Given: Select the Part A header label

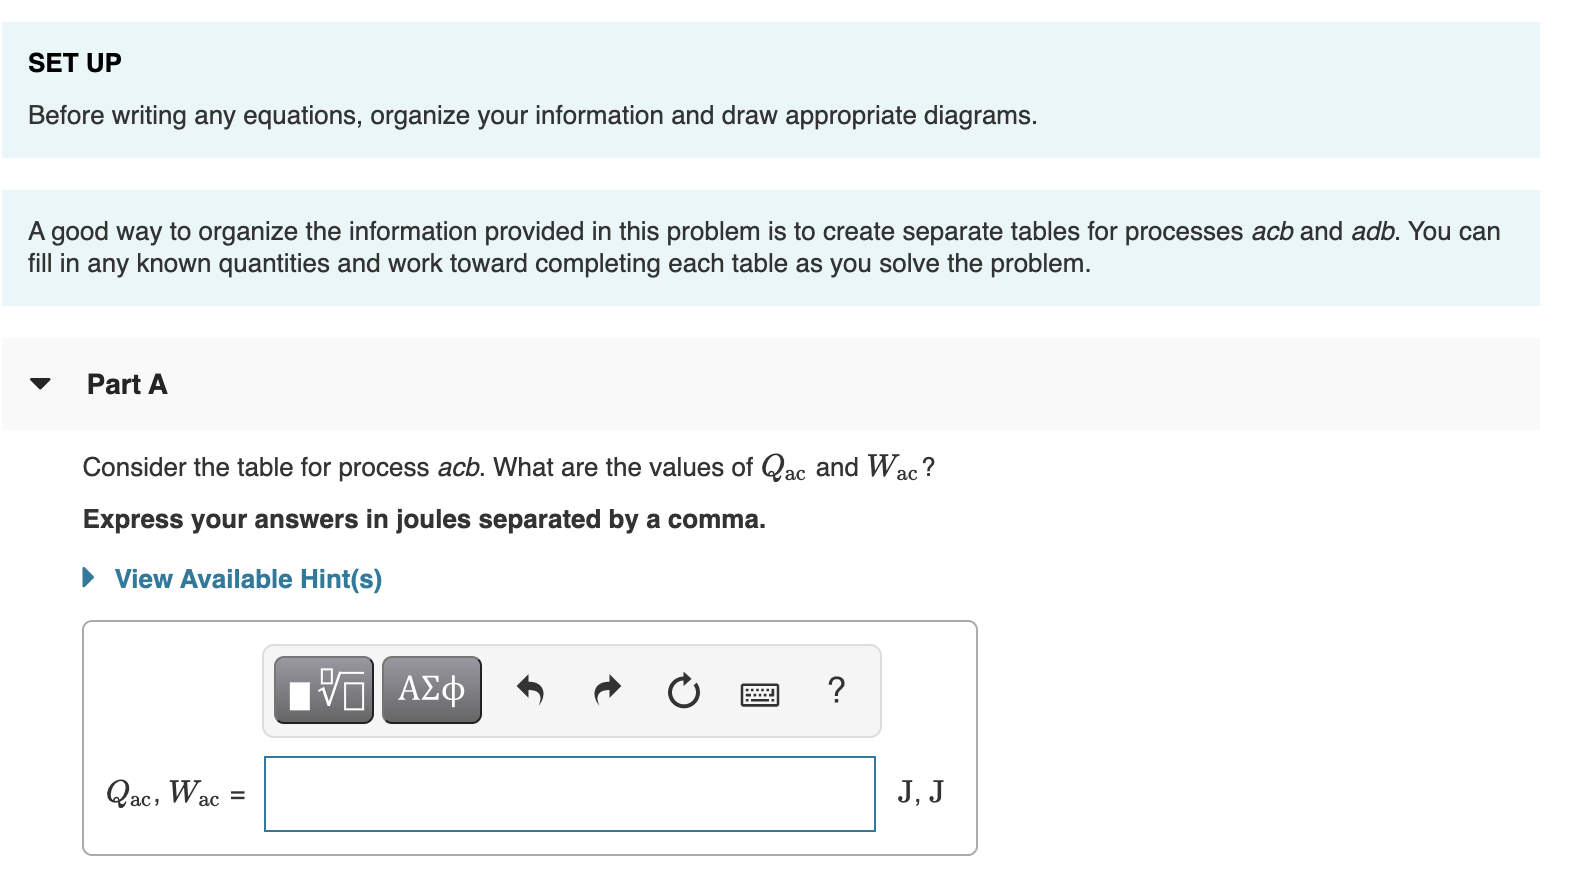Looking at the screenshot, I should [127, 384].
